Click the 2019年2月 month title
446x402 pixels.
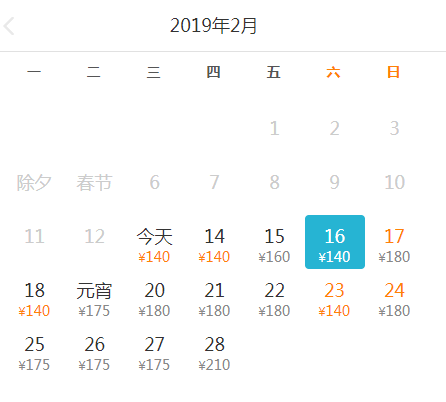[x=213, y=26]
